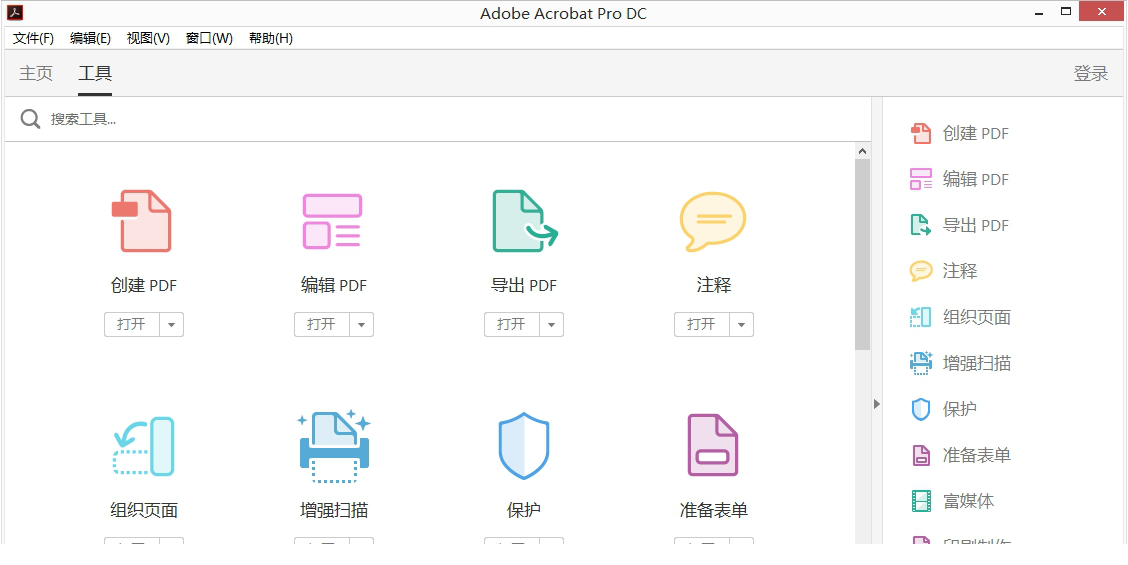Select 创建 PDF icon in right sidebar
Image resolution: width=1128 pixels, height=565 pixels.
[x=921, y=133]
